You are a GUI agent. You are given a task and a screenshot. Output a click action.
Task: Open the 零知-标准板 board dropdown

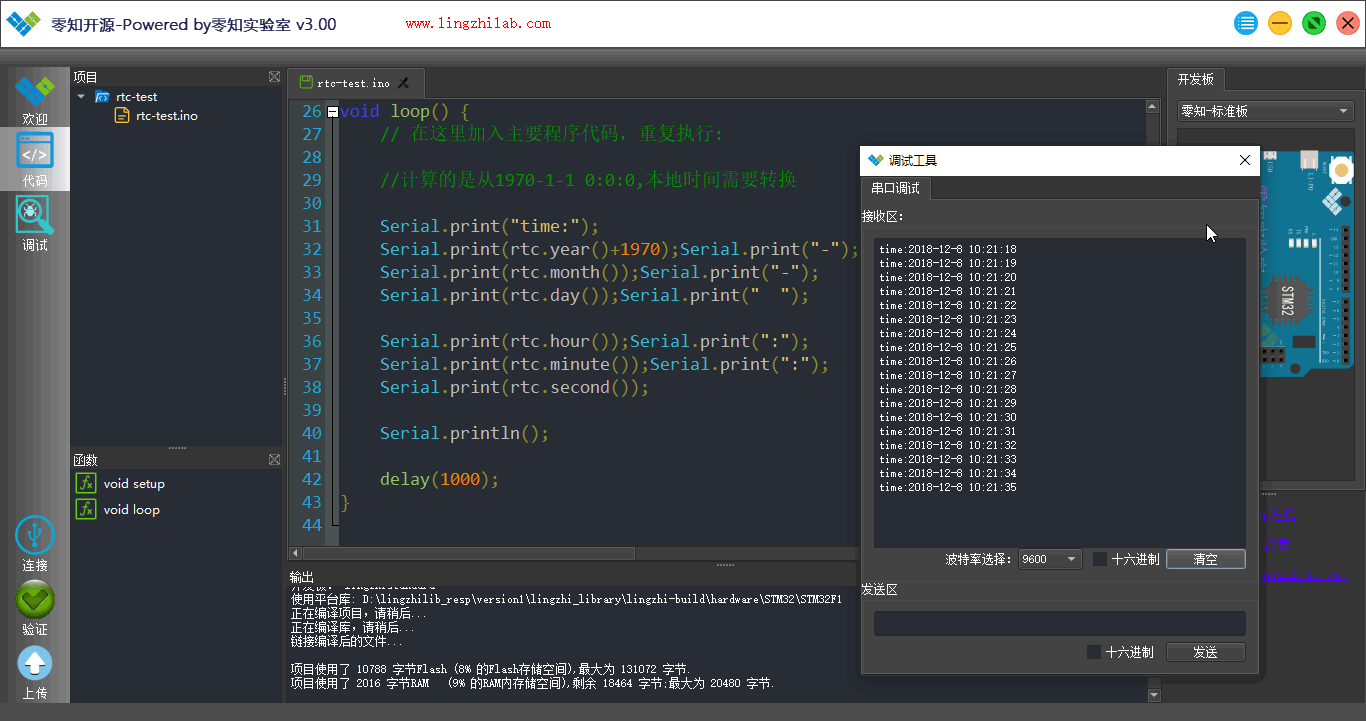[x=1265, y=111]
